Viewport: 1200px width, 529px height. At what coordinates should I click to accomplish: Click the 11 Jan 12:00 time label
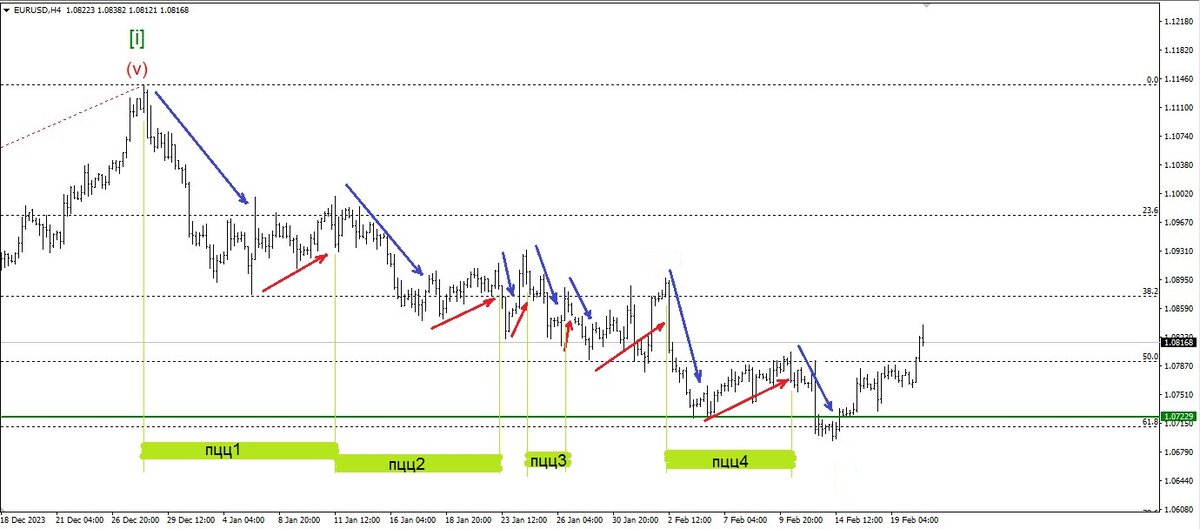[359, 520]
